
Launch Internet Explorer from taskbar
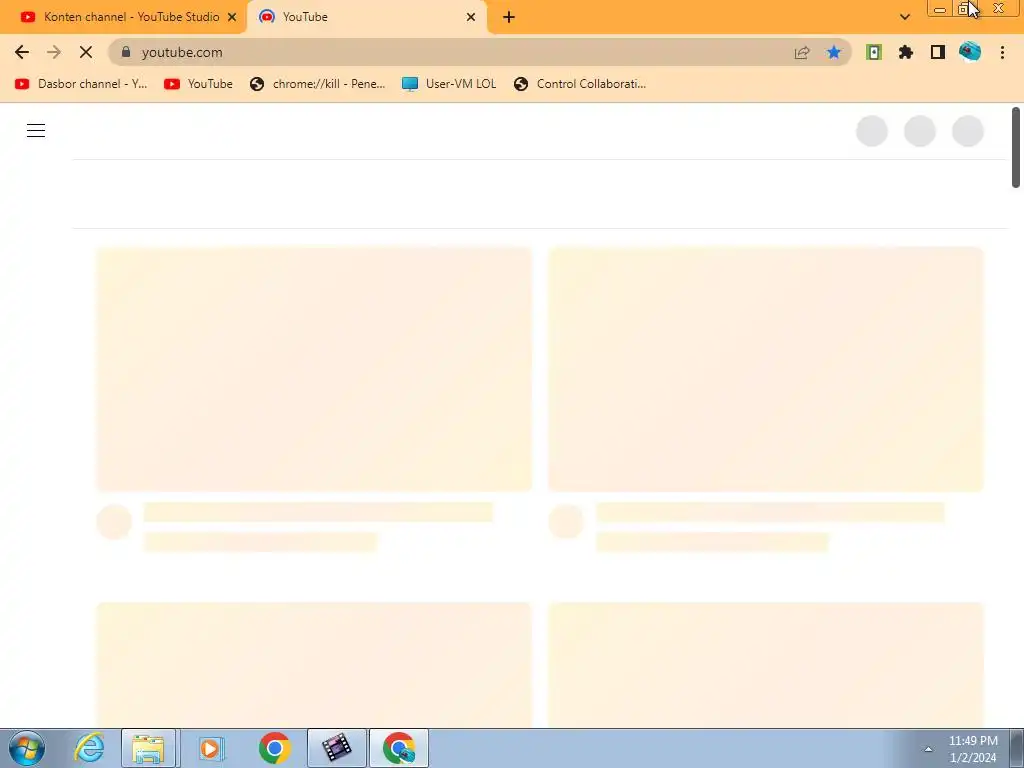coord(89,748)
